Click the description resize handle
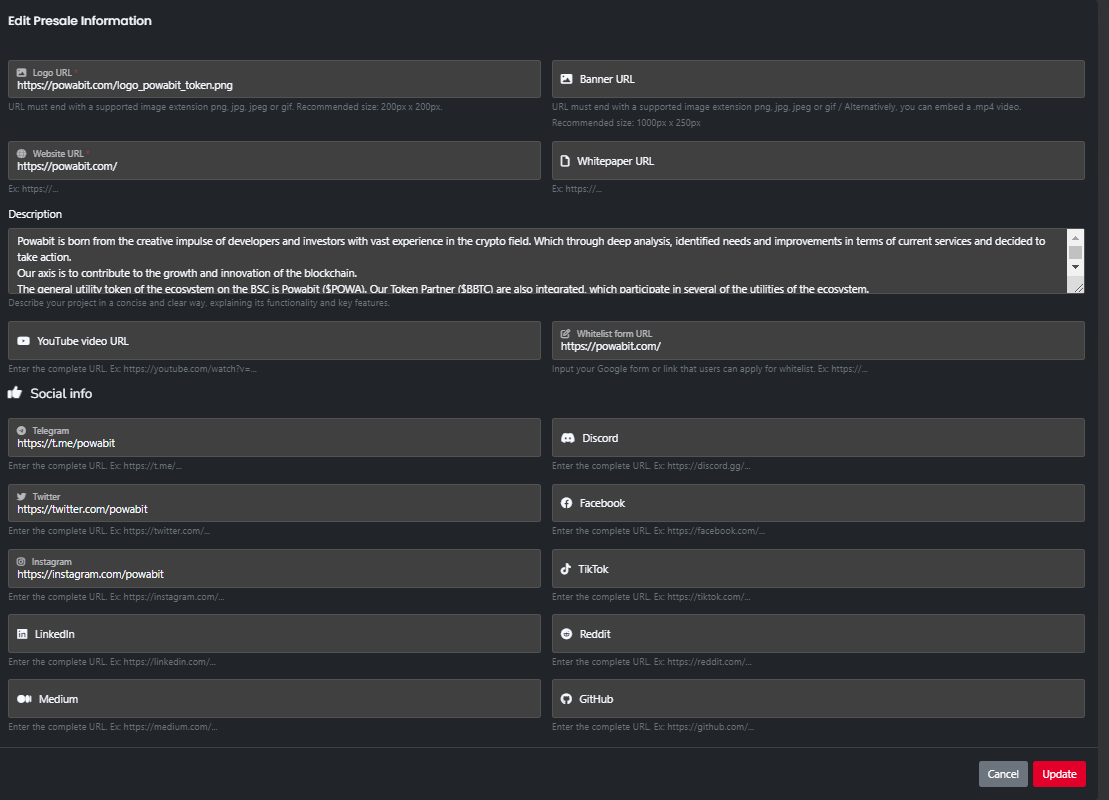The image size is (1109, 800). (1076, 286)
